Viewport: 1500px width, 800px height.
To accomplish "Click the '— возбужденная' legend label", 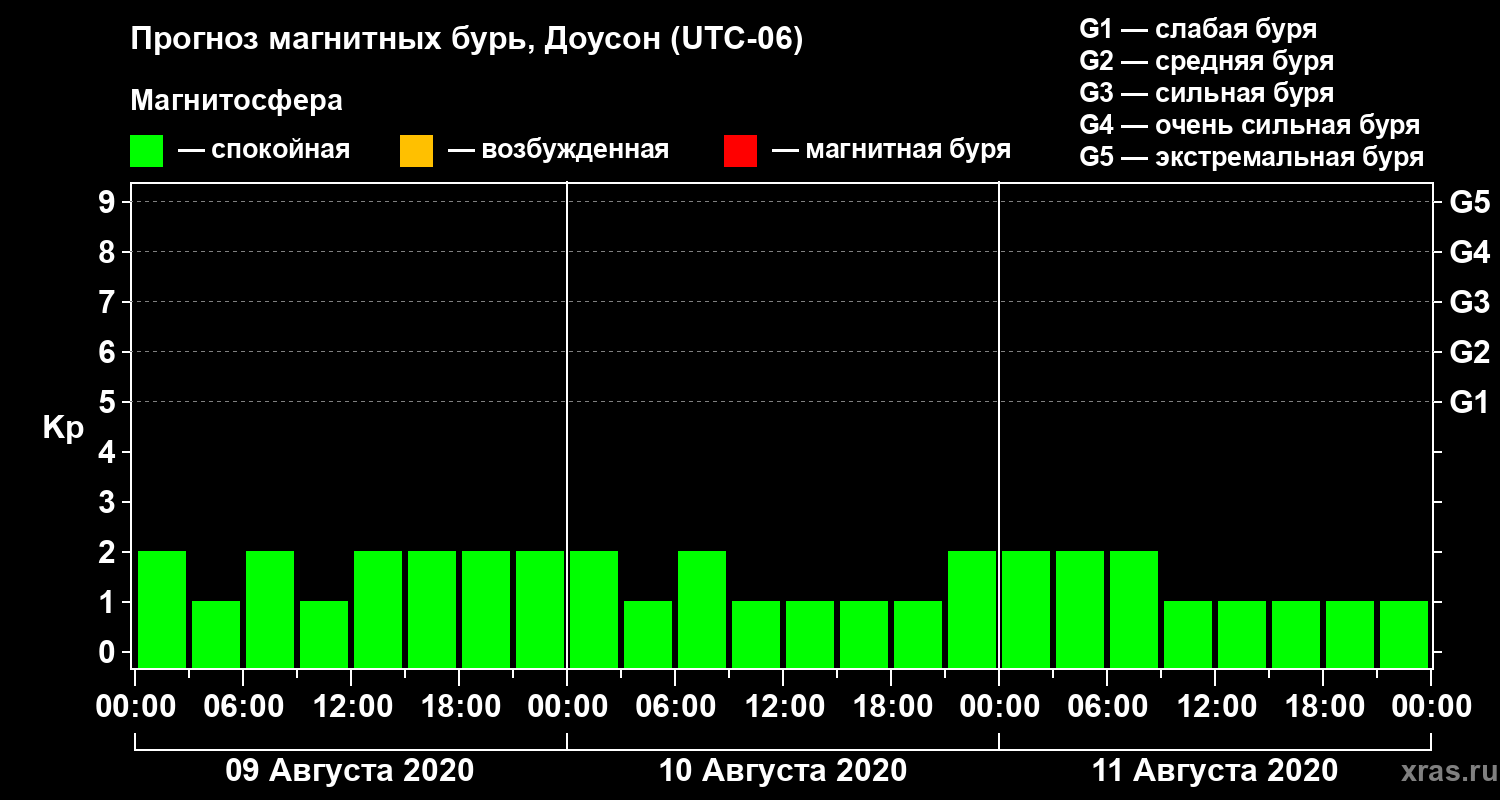I will (558, 151).
